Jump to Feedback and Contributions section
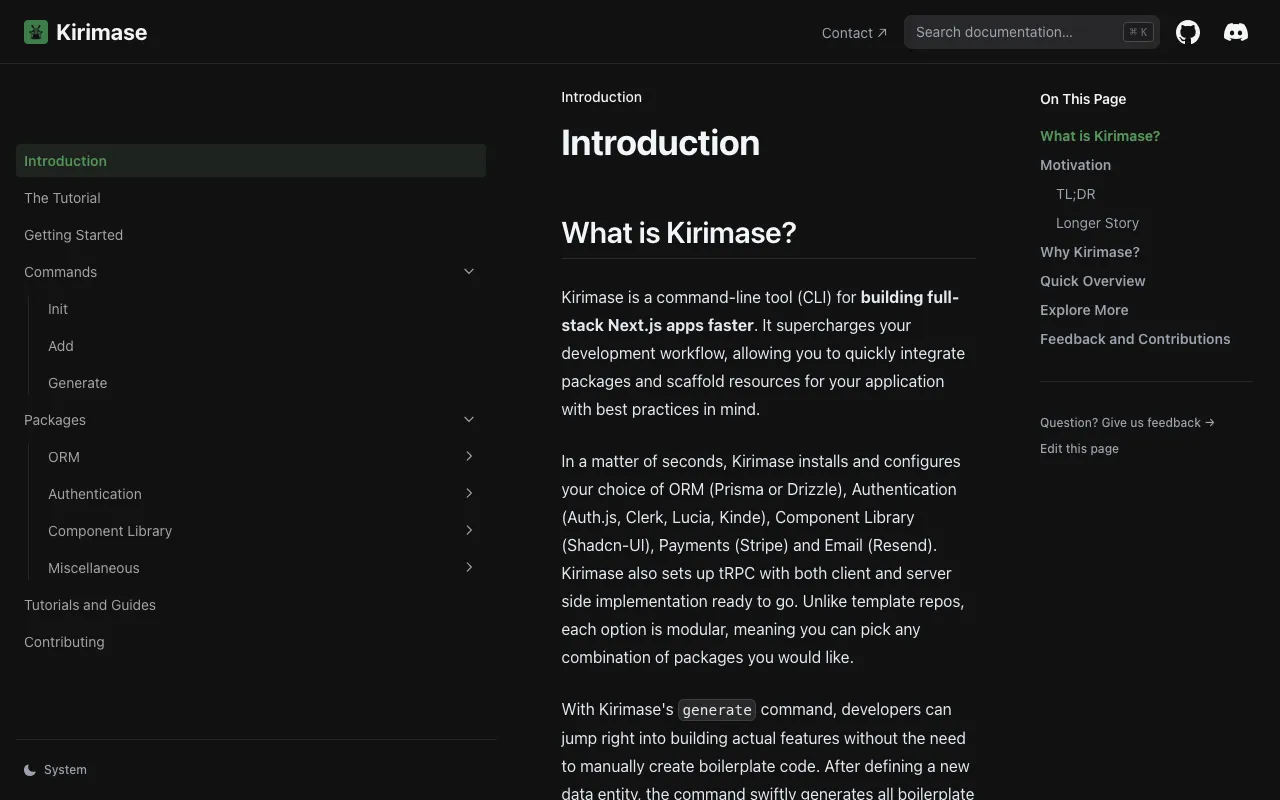Image resolution: width=1280 pixels, height=800 pixels. pyautogui.click(x=1135, y=339)
